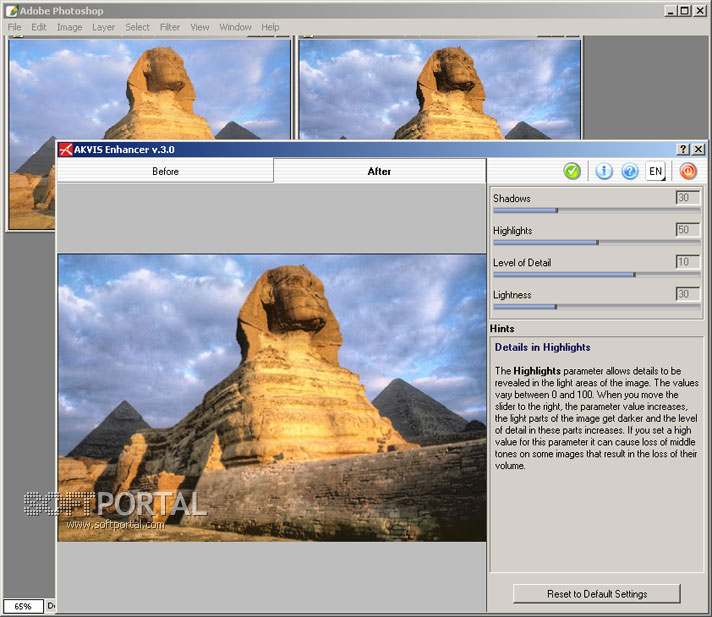Open the Window menu in Photoshop
Image resolution: width=712 pixels, height=617 pixels.
point(235,27)
